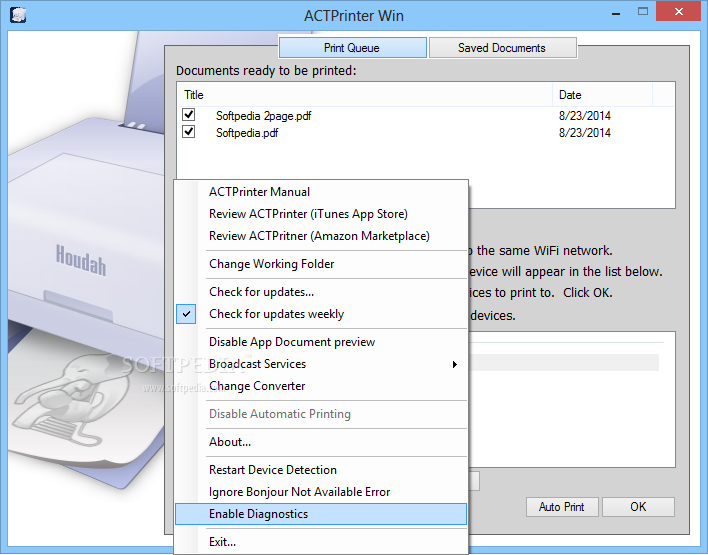The width and height of the screenshot is (708, 555).
Task: Choose Review ACTPrinter (iTunes App Store)
Action: pyautogui.click(x=321, y=214)
